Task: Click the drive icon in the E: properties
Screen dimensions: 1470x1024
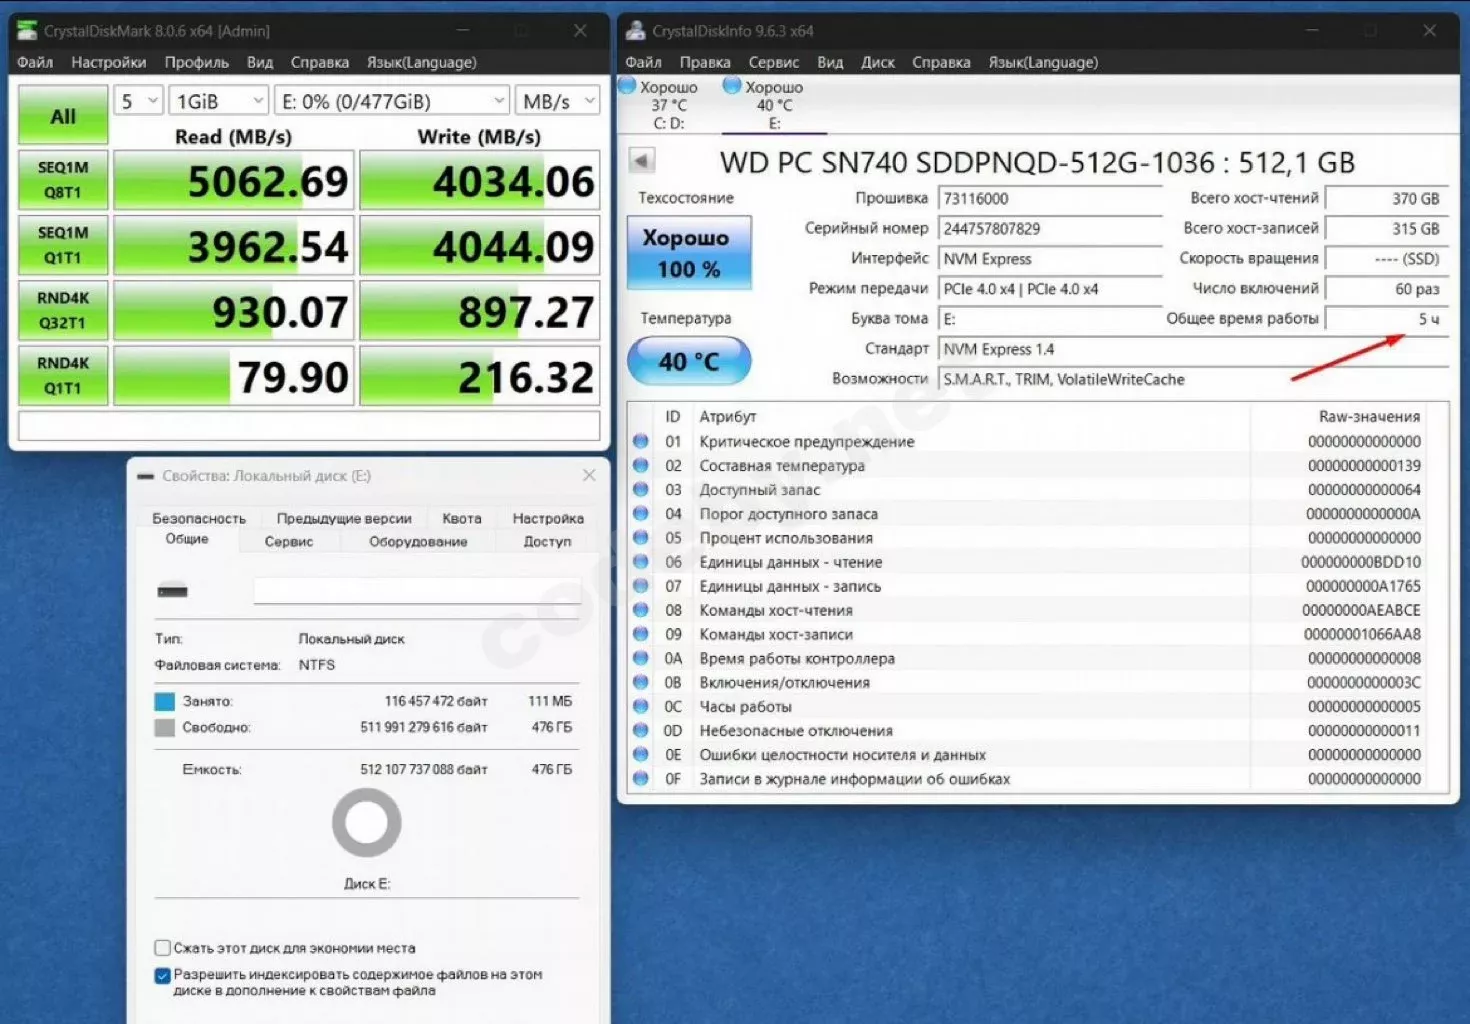Action: 172,591
